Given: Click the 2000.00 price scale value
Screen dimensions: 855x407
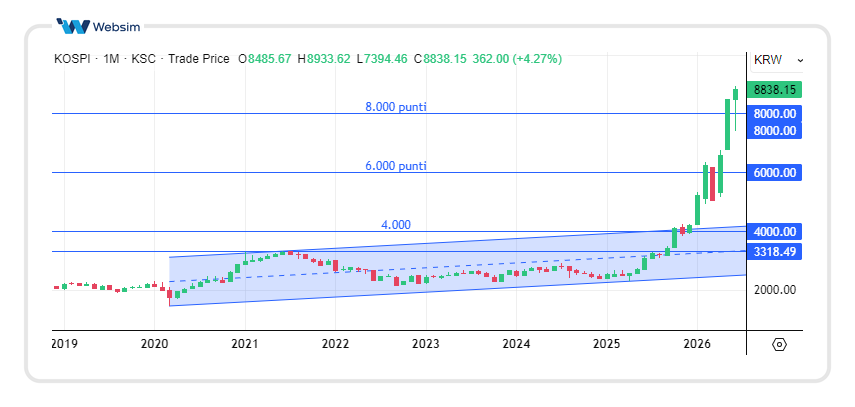Looking at the screenshot, I should click(775, 290).
